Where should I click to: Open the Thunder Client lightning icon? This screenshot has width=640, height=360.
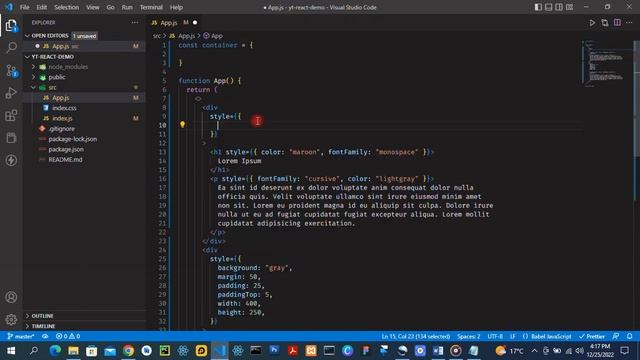(11, 160)
